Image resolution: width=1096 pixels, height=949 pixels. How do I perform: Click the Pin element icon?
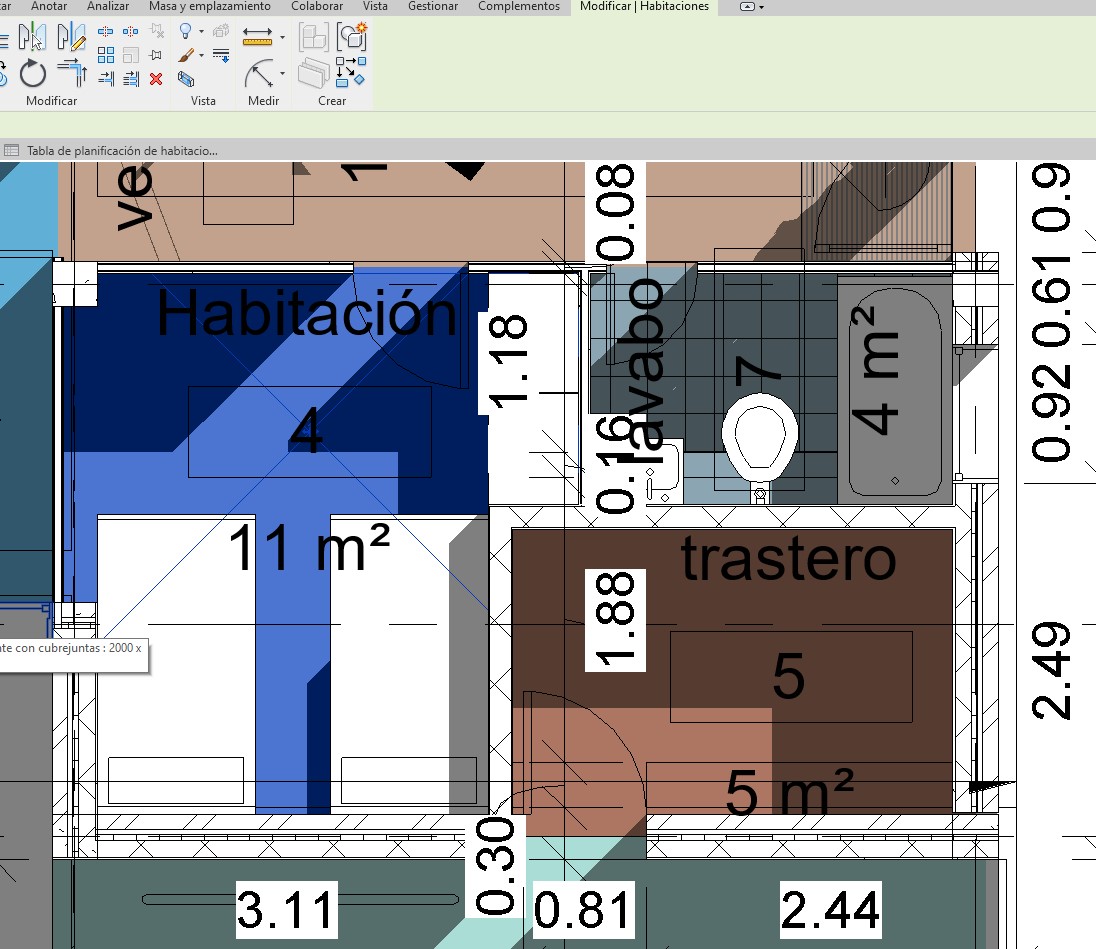tap(156, 55)
